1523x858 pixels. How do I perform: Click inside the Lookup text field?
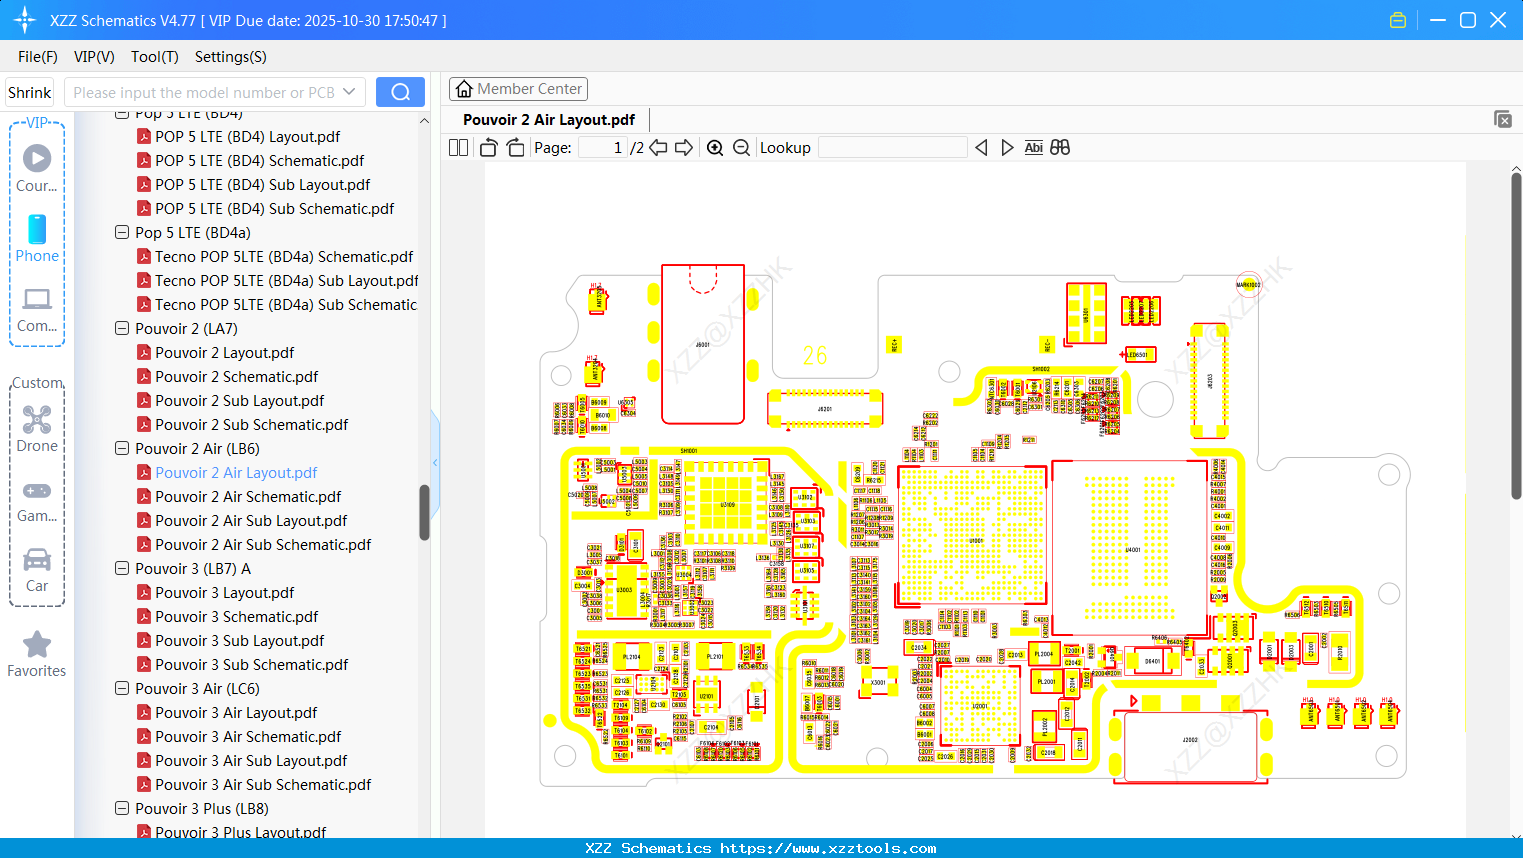(x=891, y=147)
